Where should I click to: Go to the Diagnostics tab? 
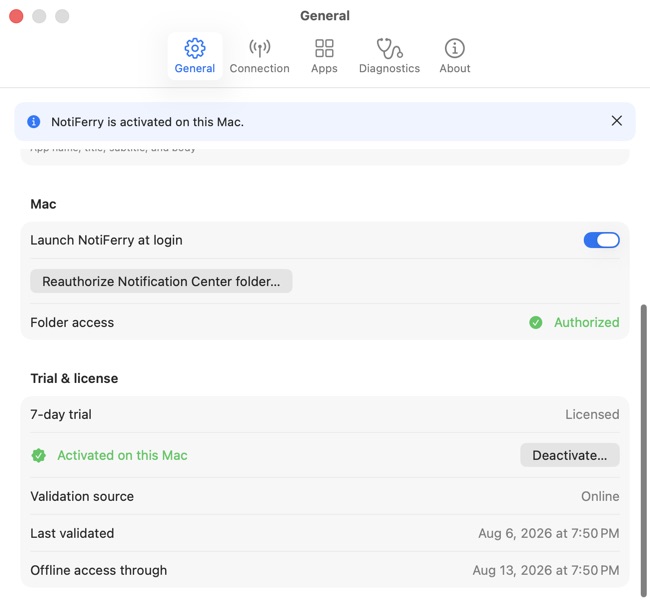coord(389,56)
